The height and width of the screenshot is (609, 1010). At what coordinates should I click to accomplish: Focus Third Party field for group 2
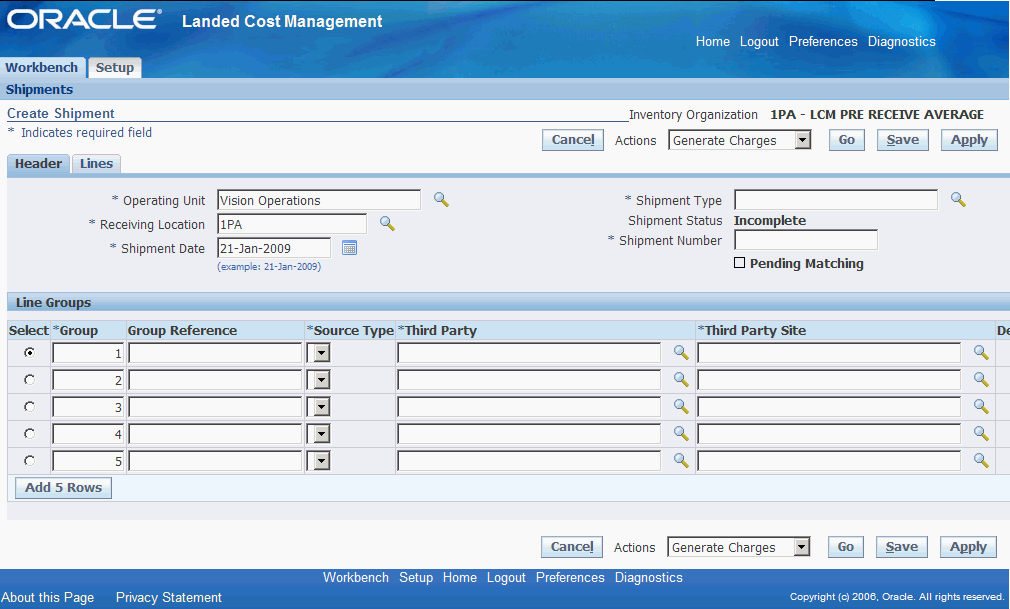pyautogui.click(x=529, y=380)
